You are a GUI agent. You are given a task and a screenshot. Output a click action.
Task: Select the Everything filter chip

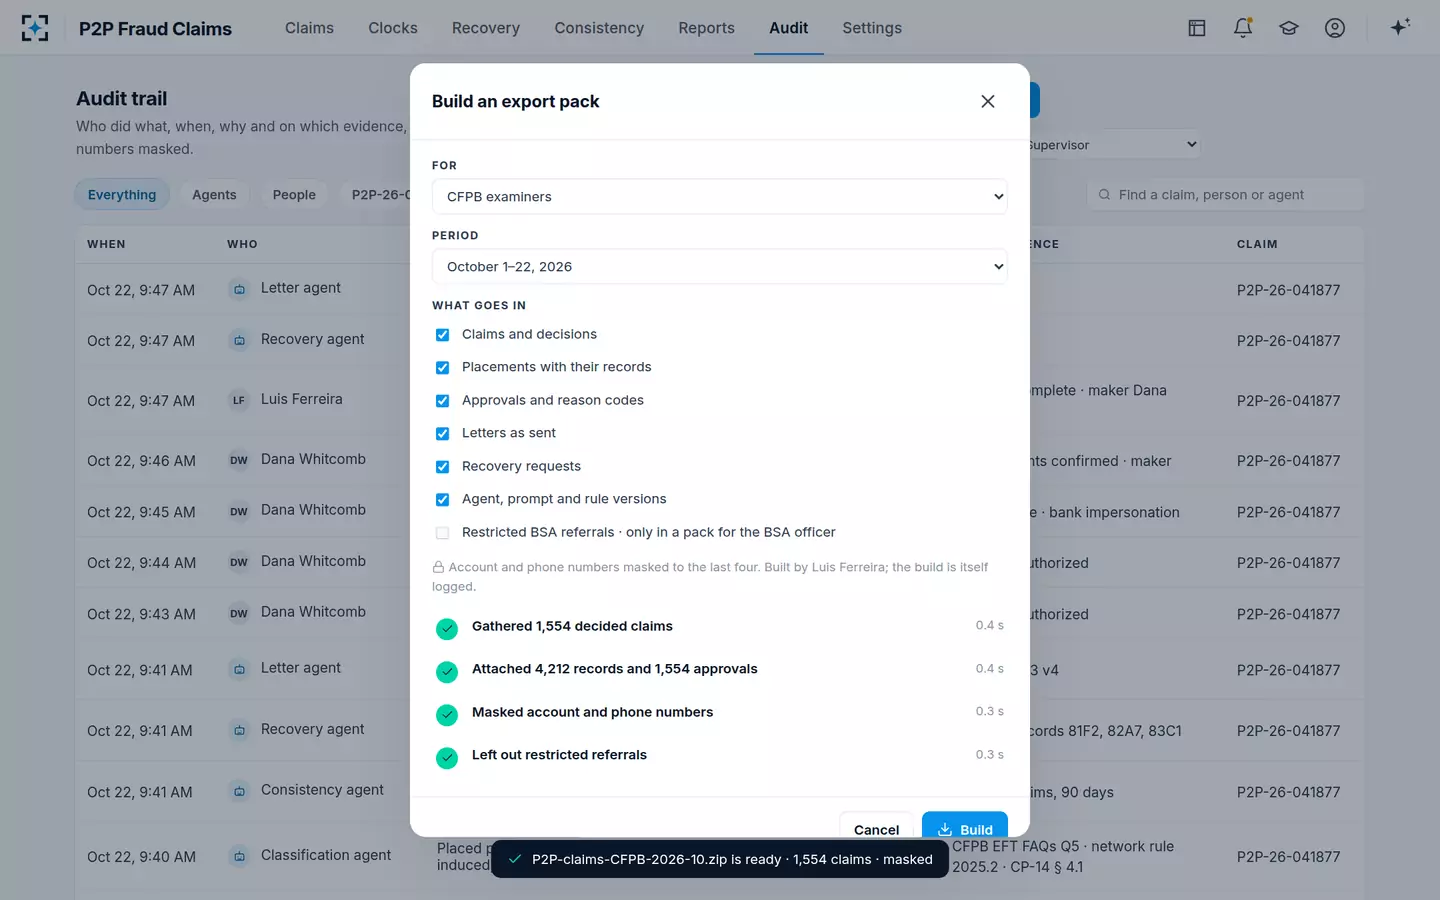(x=122, y=195)
